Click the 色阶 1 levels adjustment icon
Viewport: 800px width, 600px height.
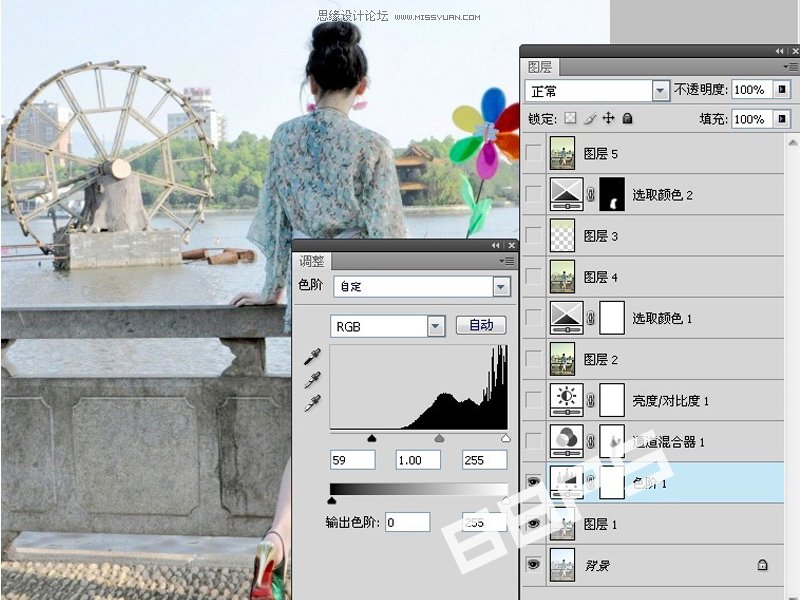tap(566, 483)
